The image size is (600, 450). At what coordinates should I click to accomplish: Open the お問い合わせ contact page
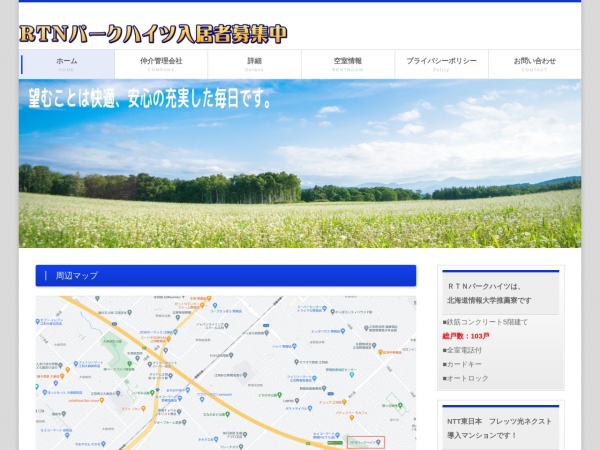(x=535, y=64)
